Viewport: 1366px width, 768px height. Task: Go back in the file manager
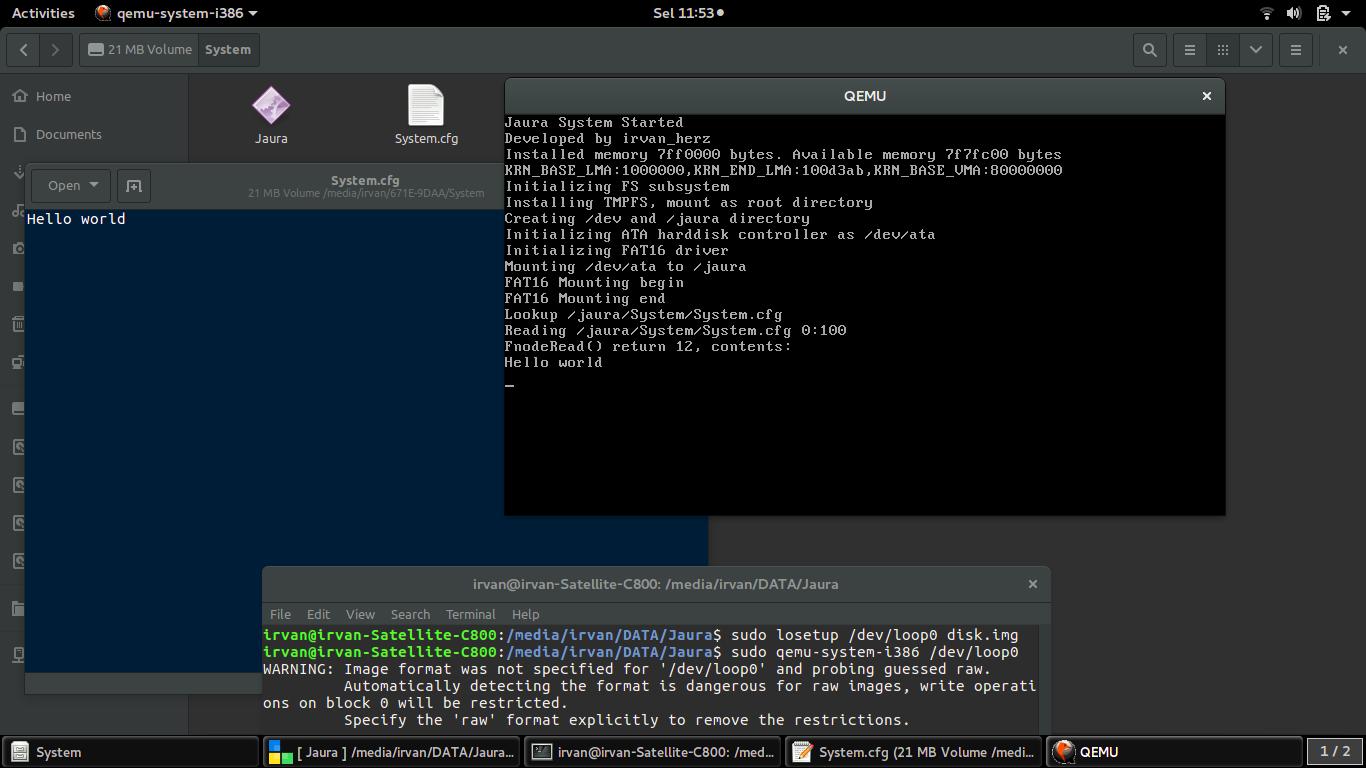point(24,49)
